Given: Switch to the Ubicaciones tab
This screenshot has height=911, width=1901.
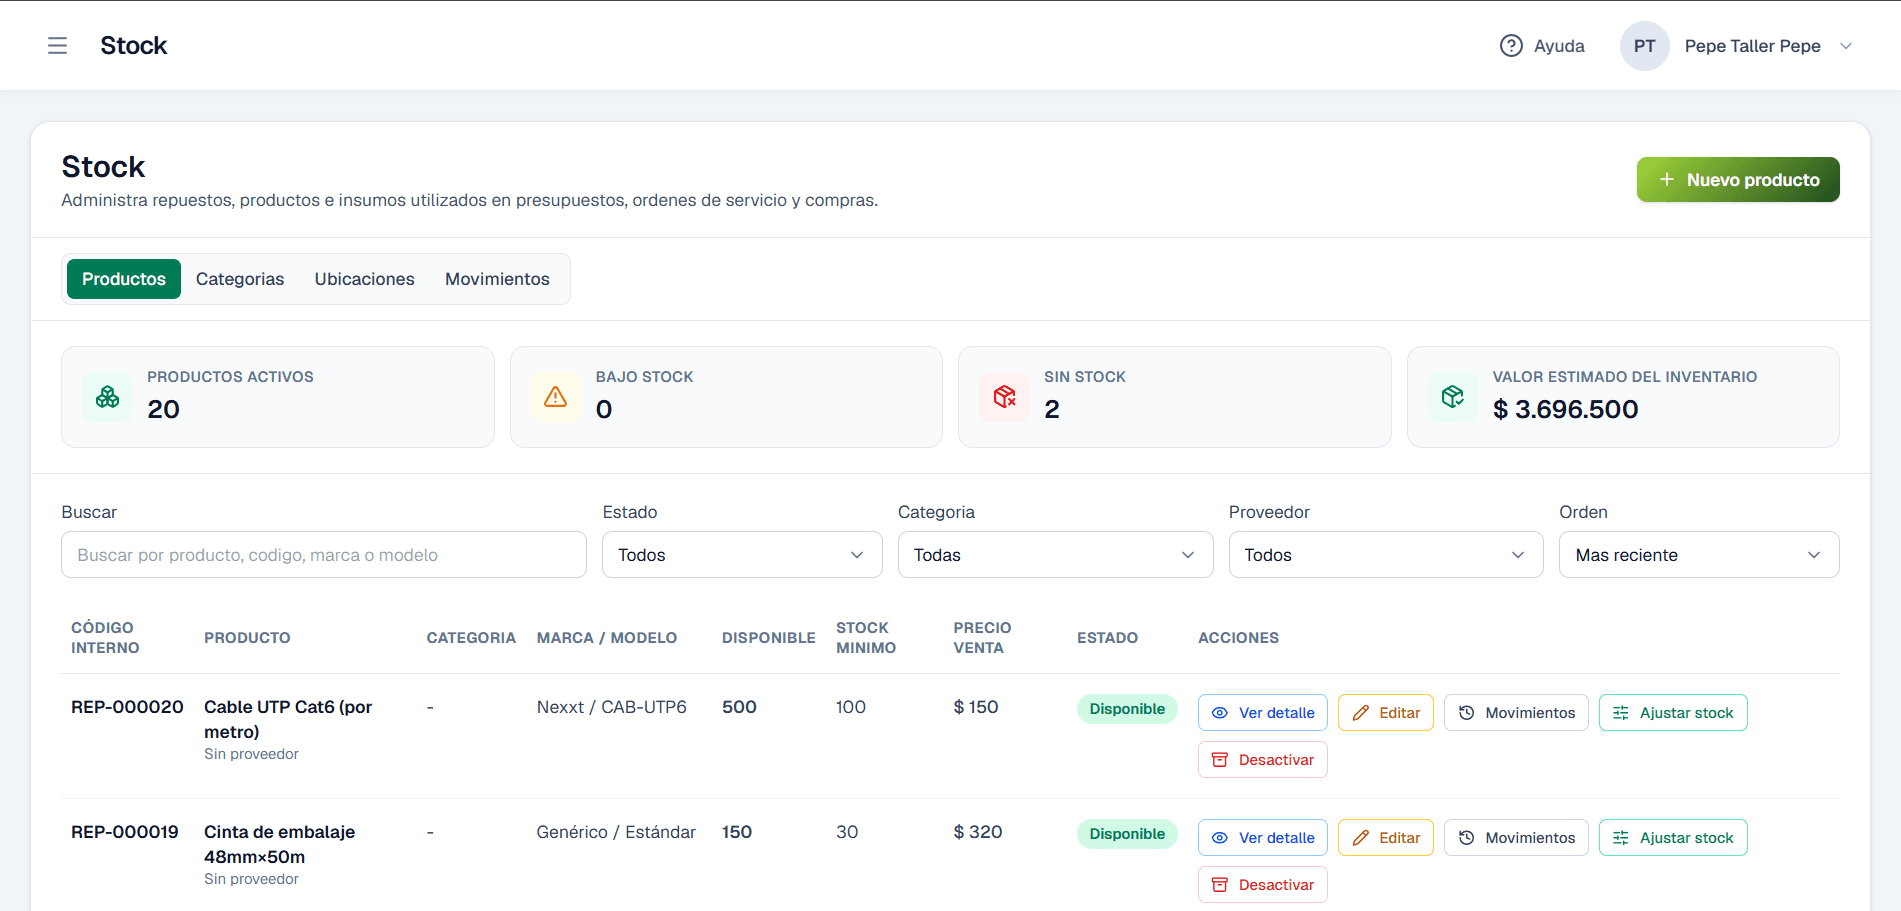Looking at the screenshot, I should (365, 279).
